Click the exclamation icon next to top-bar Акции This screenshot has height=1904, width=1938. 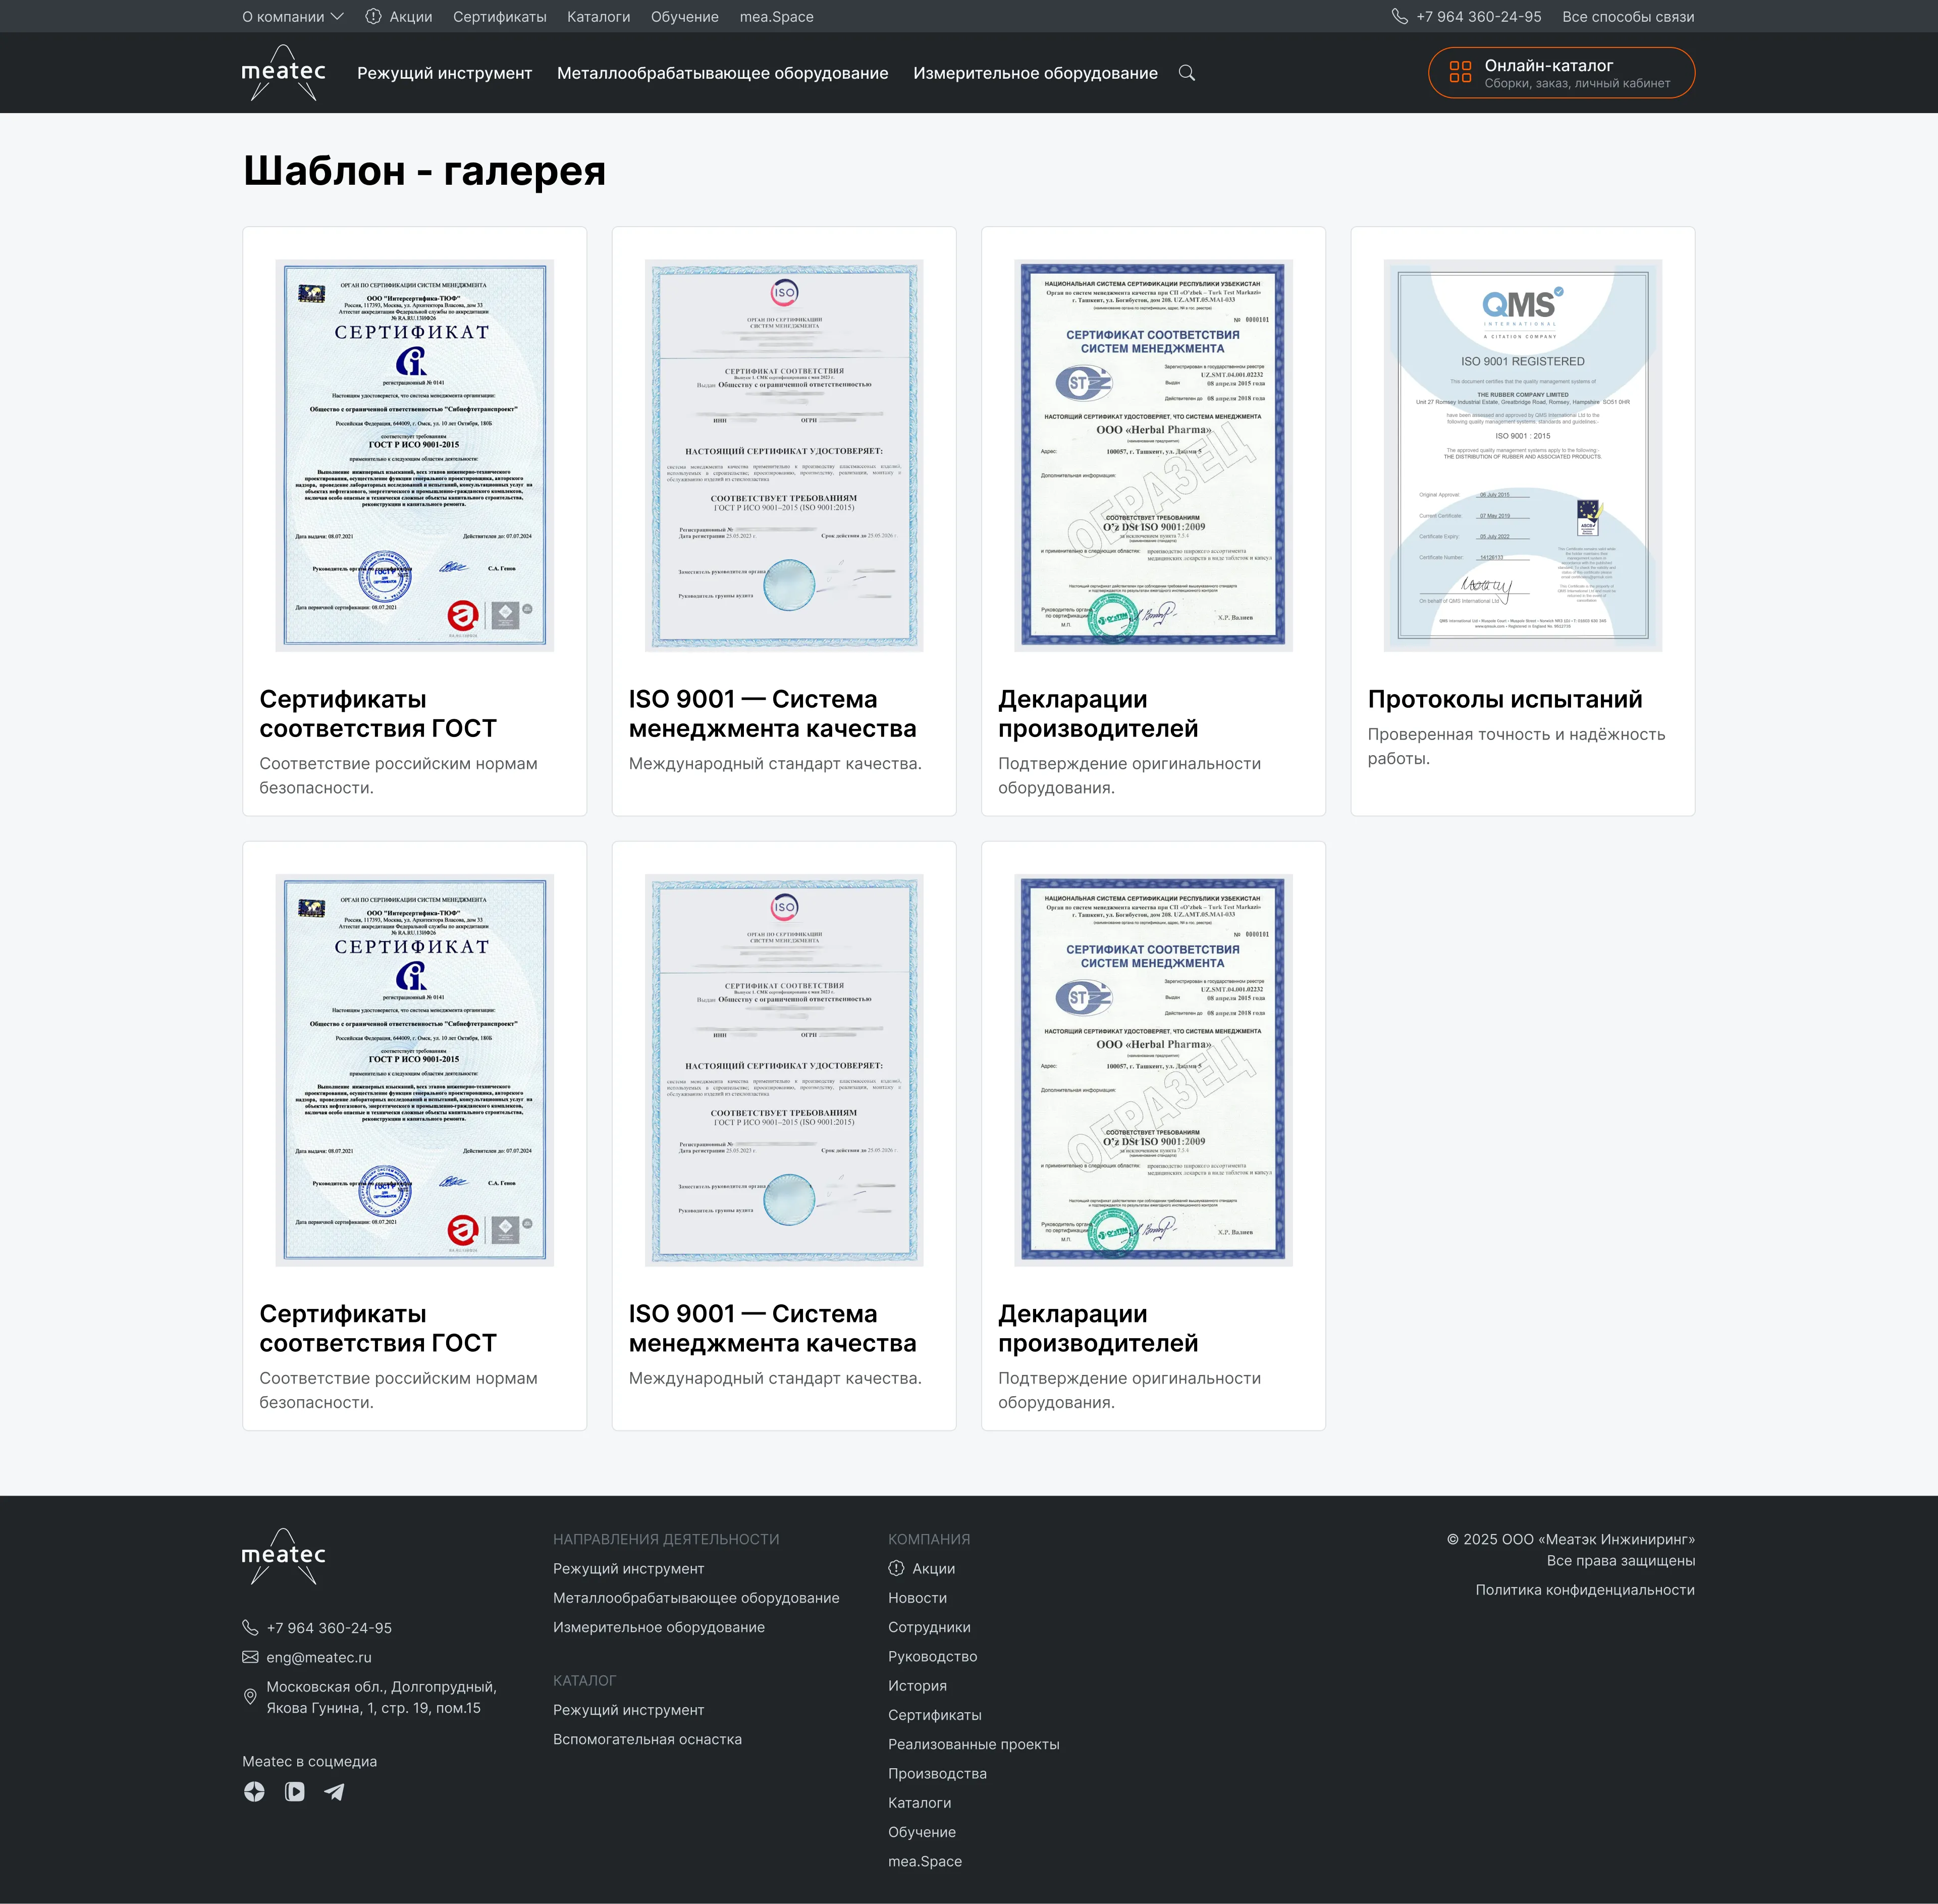(373, 17)
